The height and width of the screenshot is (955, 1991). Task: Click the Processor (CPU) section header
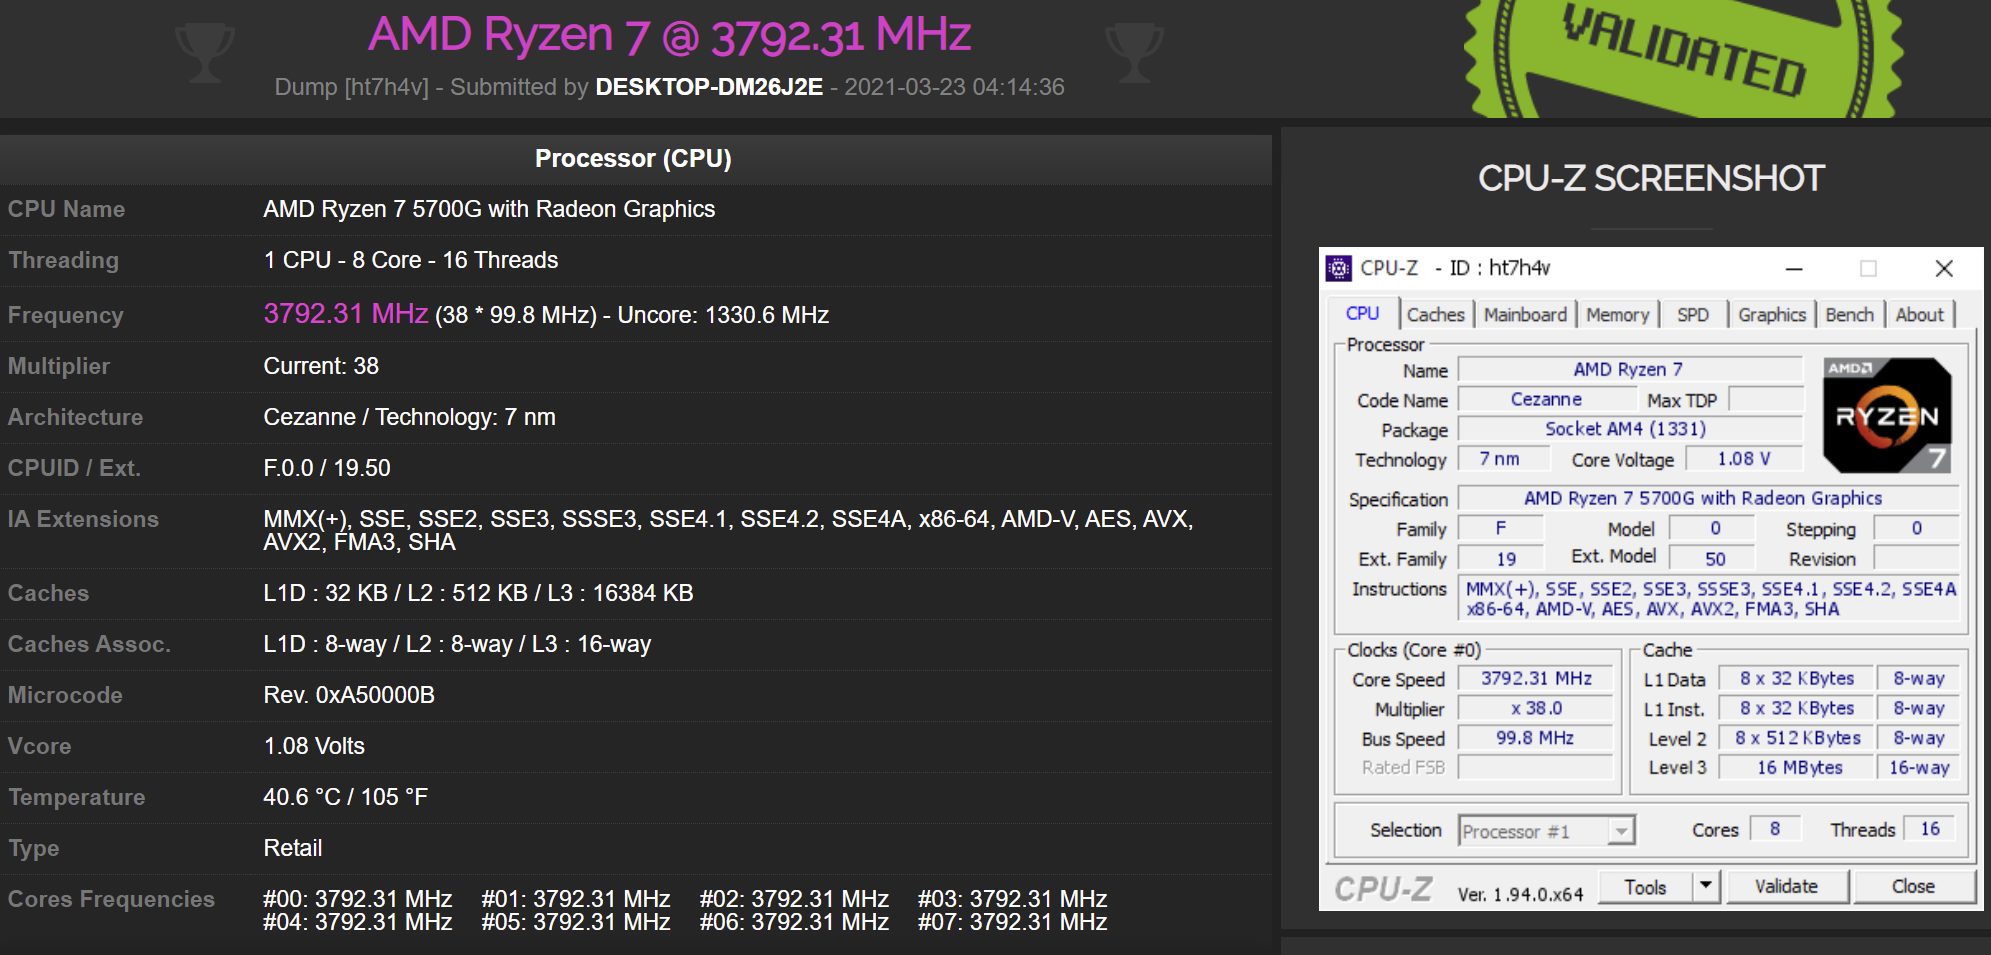point(633,158)
